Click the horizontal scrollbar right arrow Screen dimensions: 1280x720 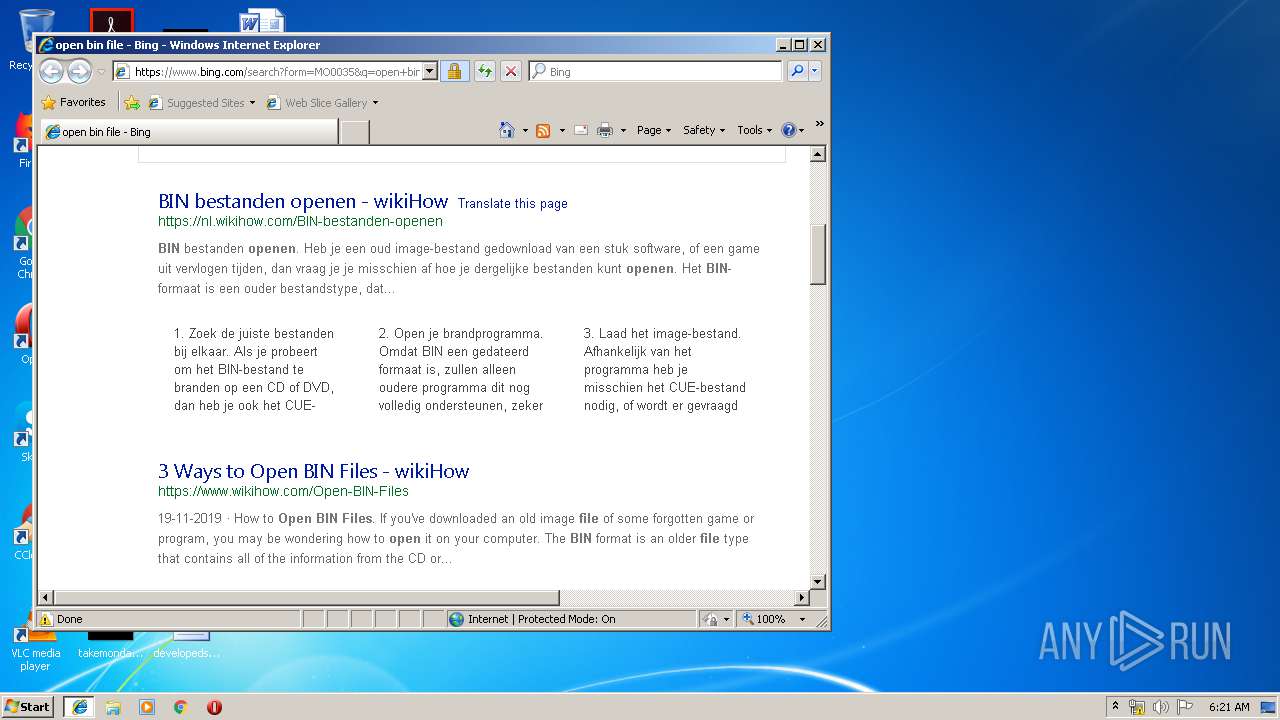coord(801,598)
